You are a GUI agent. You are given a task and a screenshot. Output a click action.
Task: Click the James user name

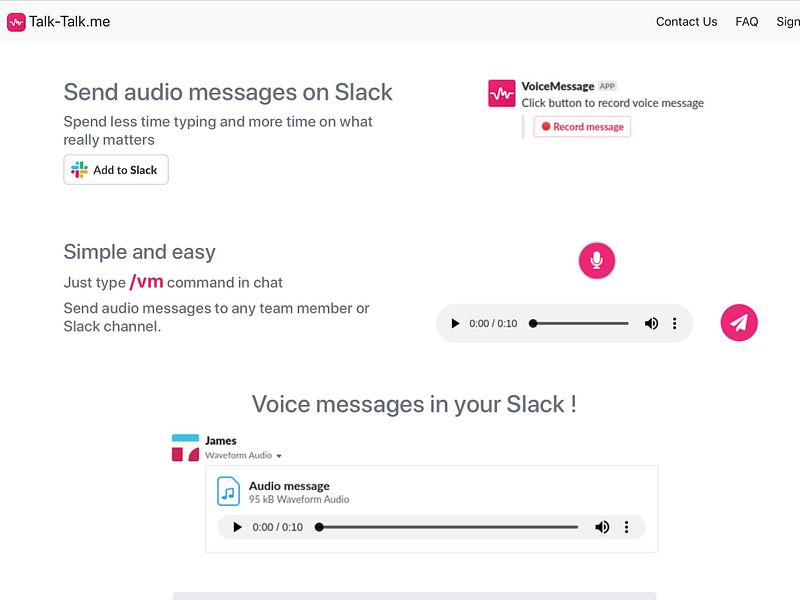point(220,440)
